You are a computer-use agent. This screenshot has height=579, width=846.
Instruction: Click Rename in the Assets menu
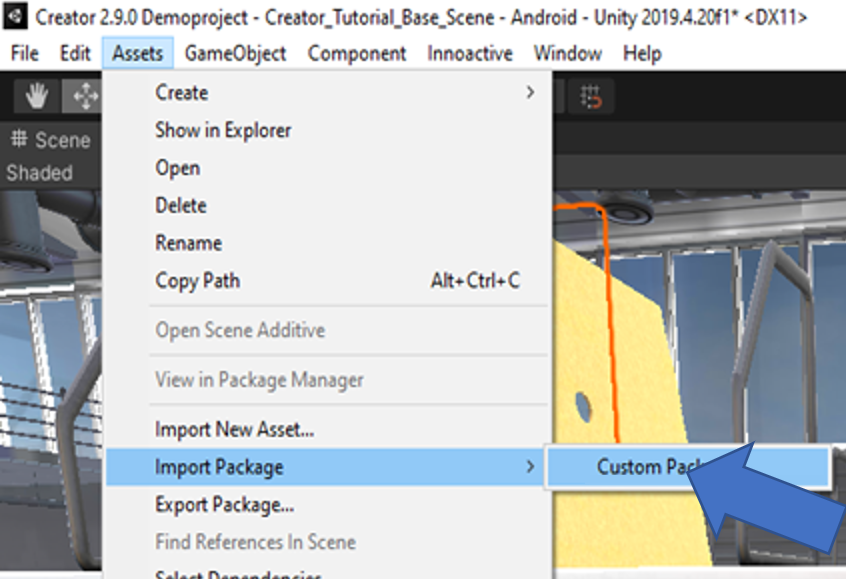(188, 243)
